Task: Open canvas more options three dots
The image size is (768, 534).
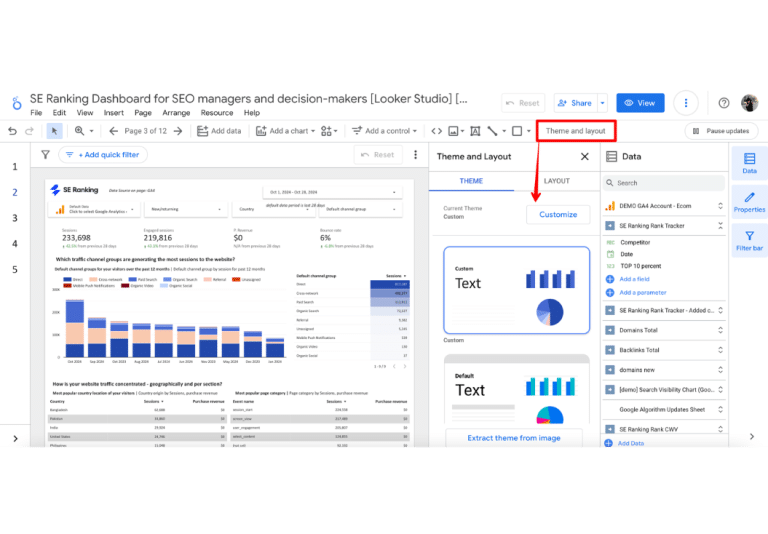Action: pos(415,155)
